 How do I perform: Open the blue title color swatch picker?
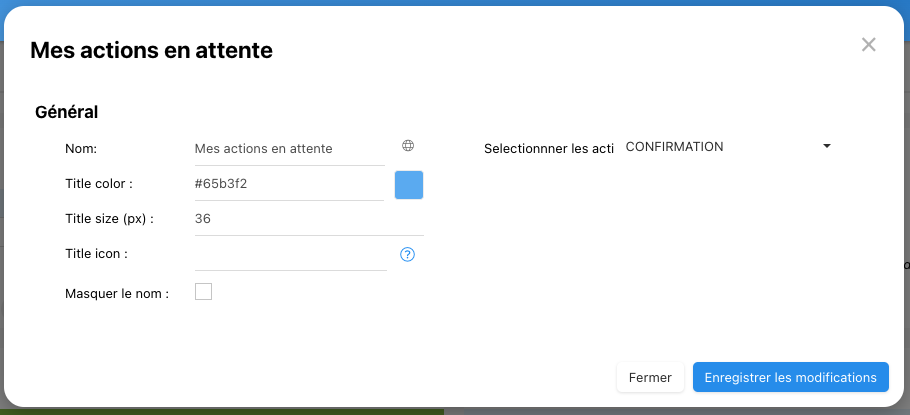point(409,185)
